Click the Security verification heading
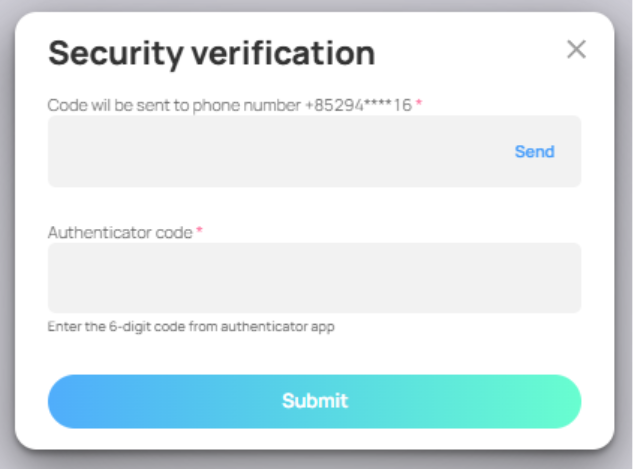Screen dimensions: 633x469 [211, 53]
